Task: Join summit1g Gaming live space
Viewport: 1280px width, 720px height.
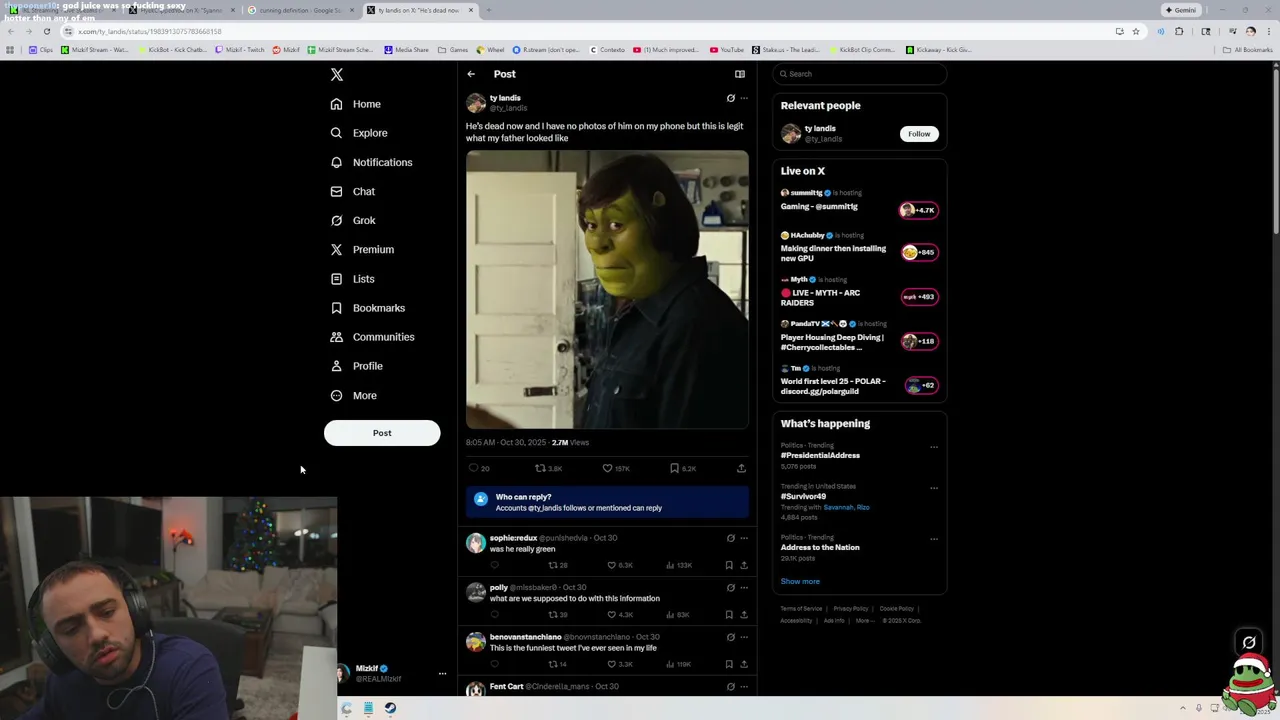Action: click(859, 200)
